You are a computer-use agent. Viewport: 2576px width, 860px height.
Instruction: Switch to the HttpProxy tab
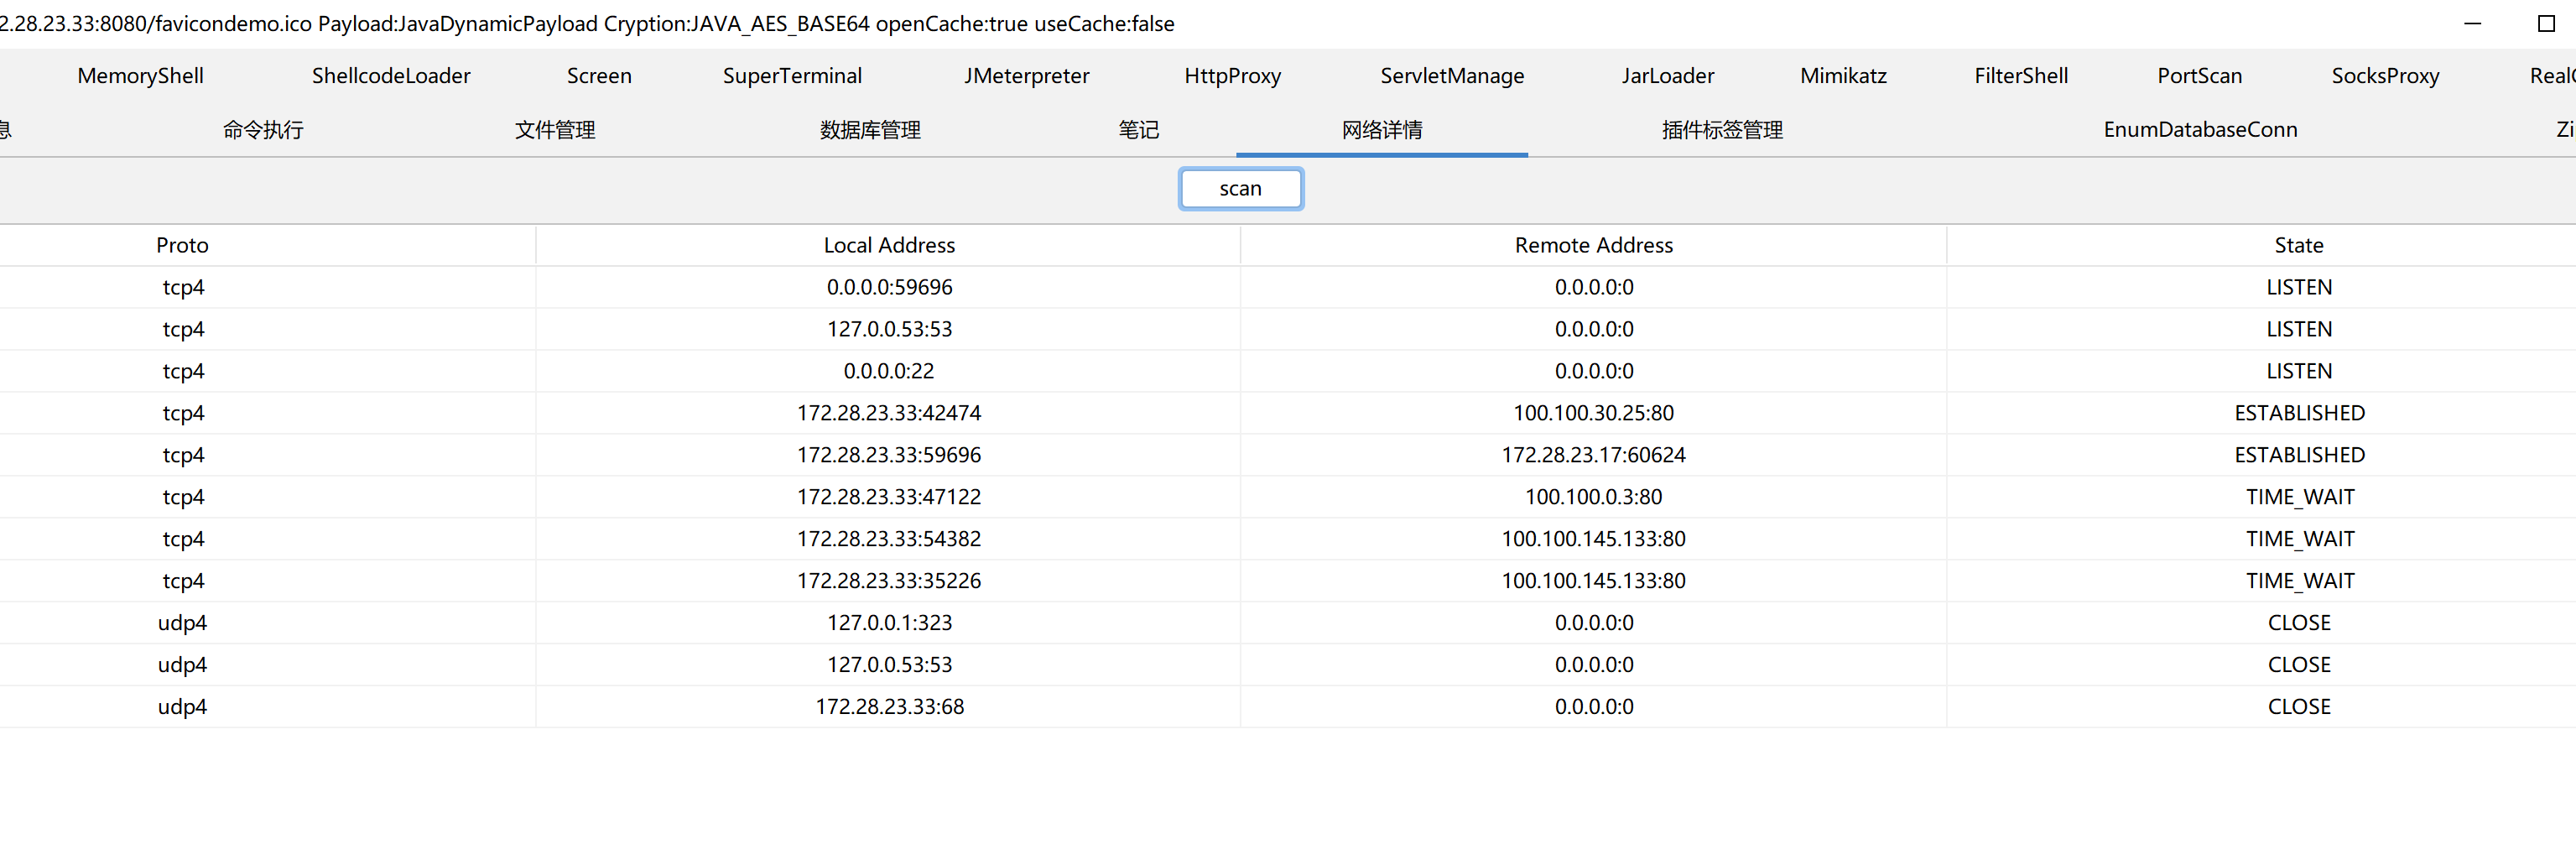coord(1232,76)
